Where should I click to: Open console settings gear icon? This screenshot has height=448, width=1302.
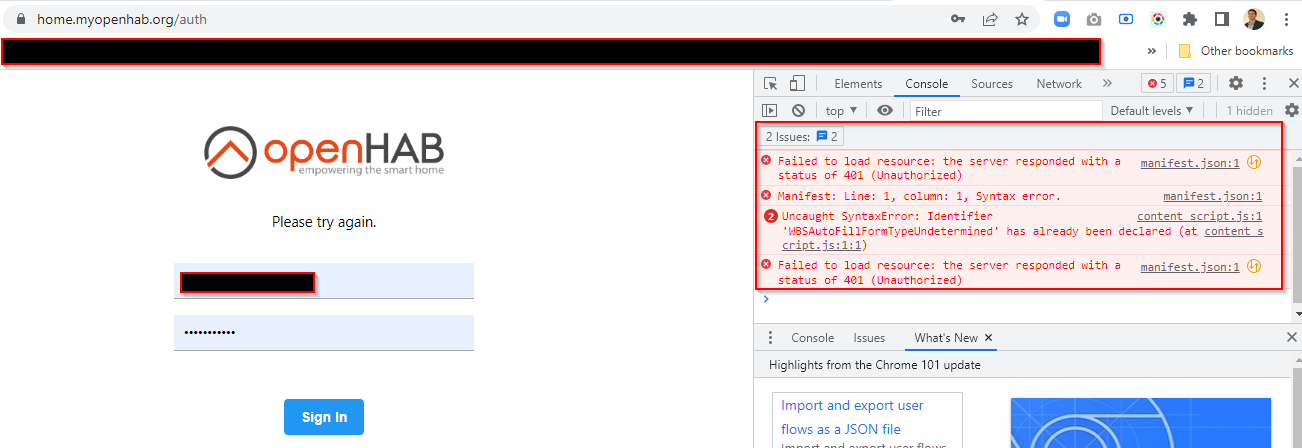[1292, 111]
